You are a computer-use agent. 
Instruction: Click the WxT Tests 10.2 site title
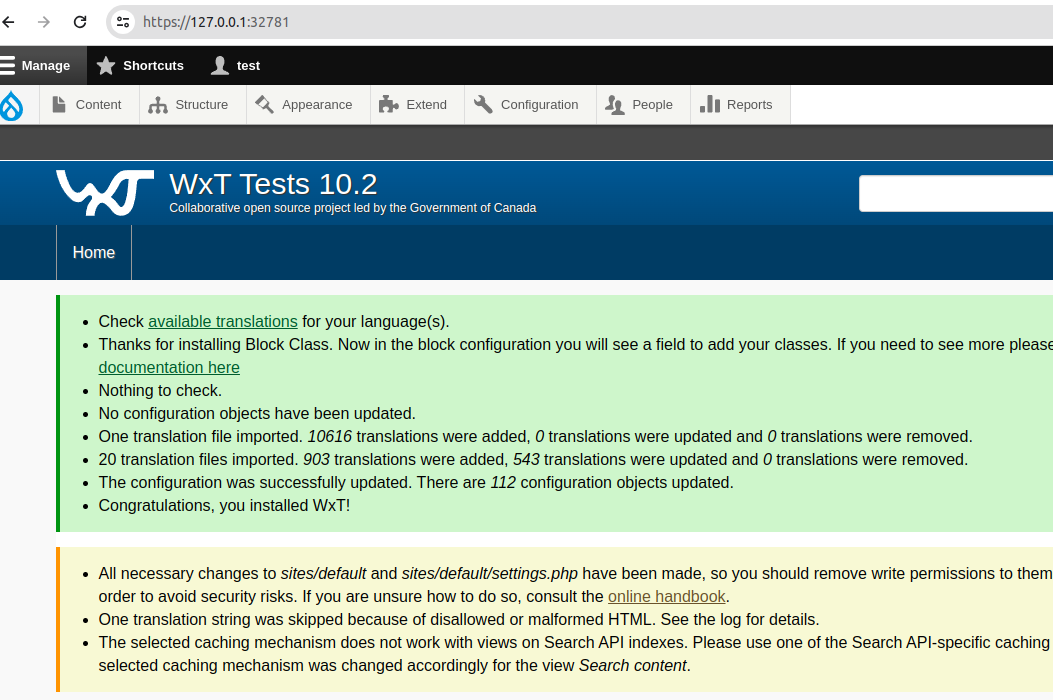[x=273, y=184]
